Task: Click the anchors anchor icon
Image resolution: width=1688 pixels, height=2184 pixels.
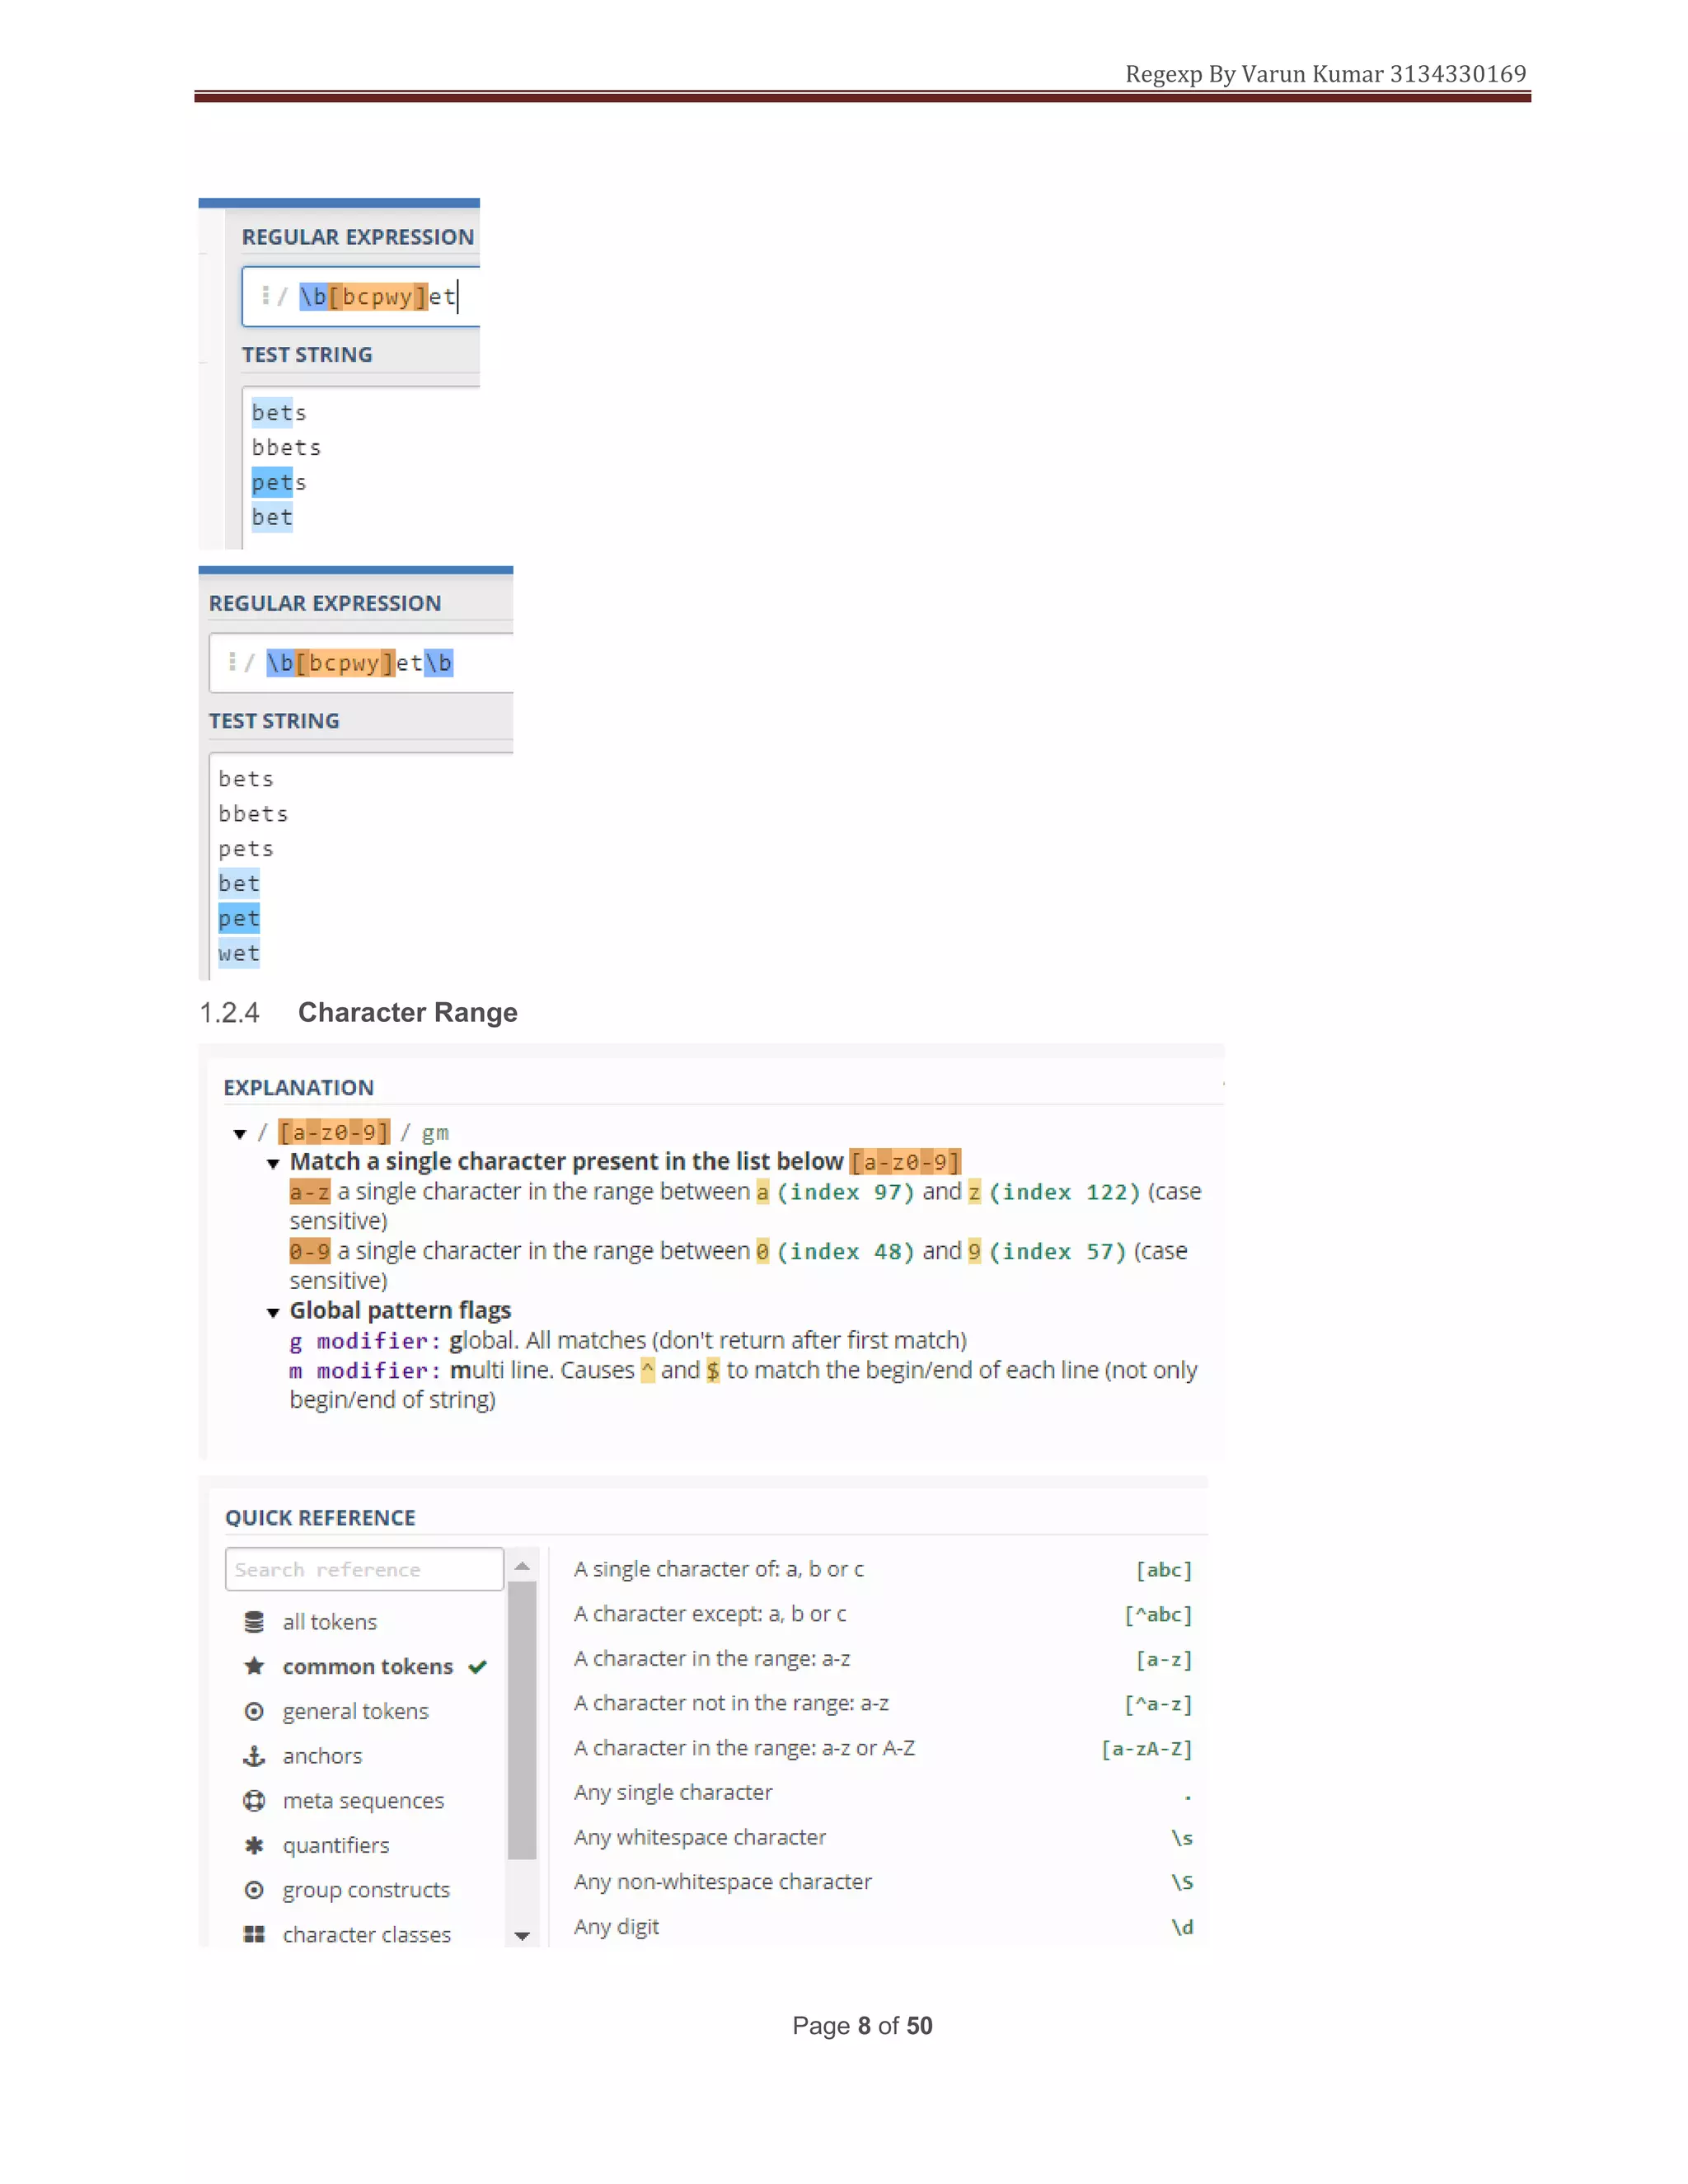Action: coord(254,1756)
